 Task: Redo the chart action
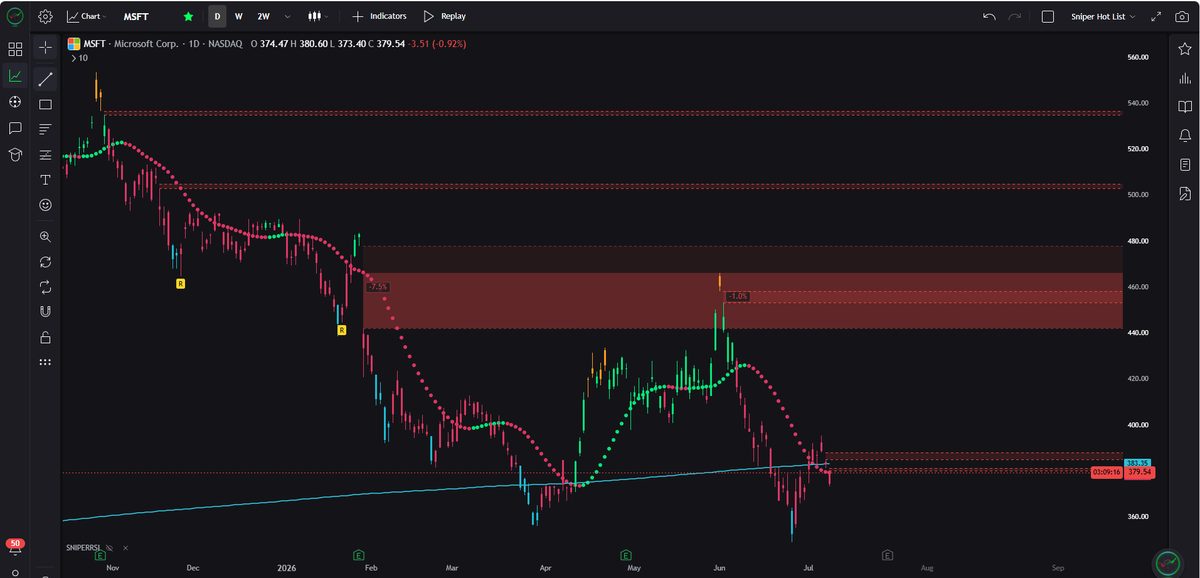click(1015, 17)
